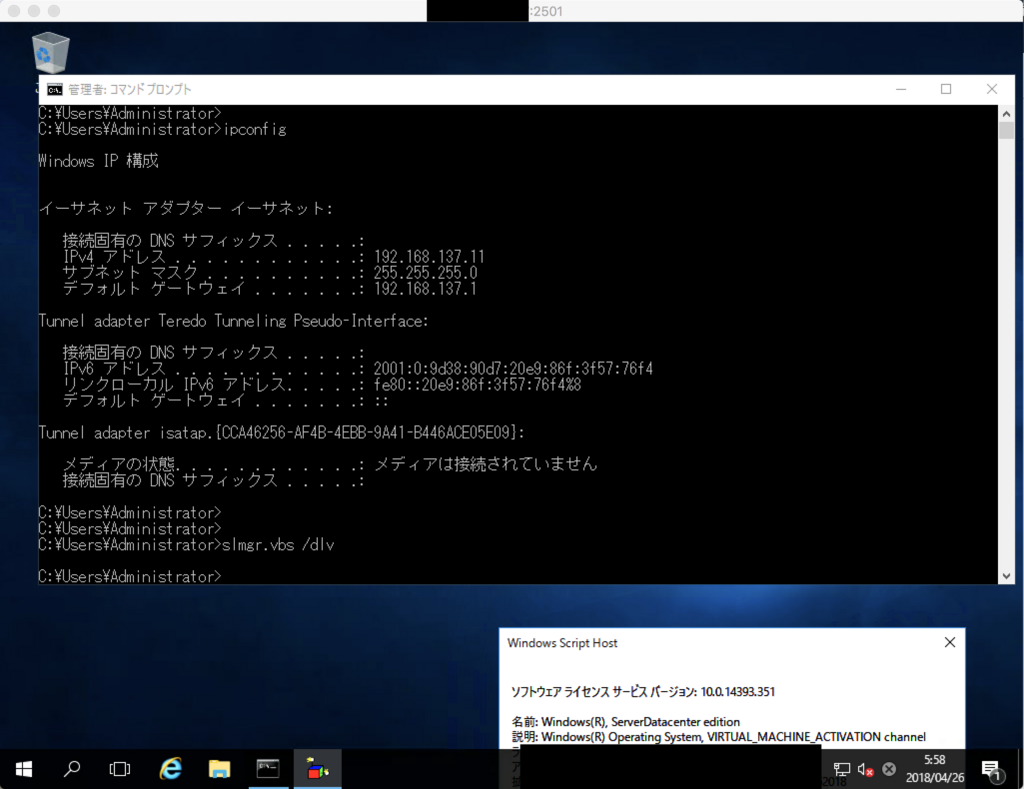Click the muted volume tray icon
Image resolution: width=1024 pixels, height=789 pixels.
point(865,769)
